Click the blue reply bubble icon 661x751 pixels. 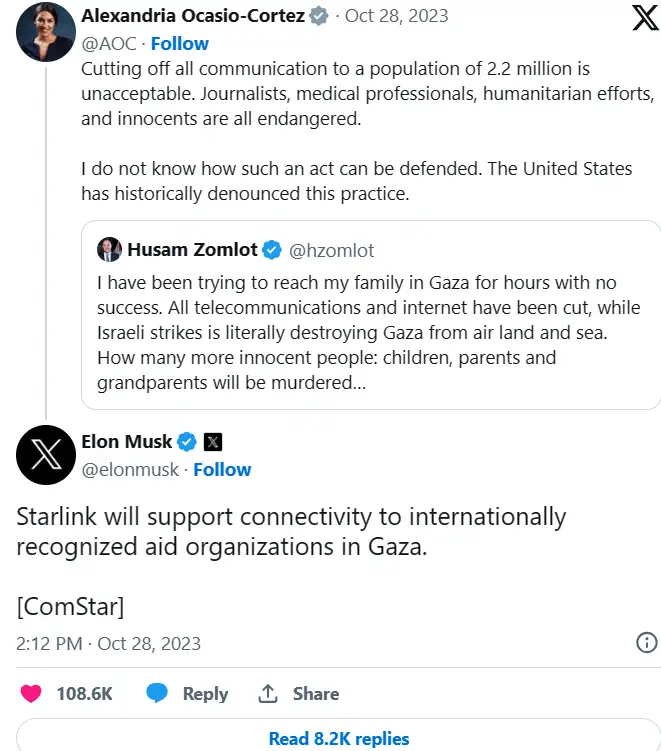157,693
